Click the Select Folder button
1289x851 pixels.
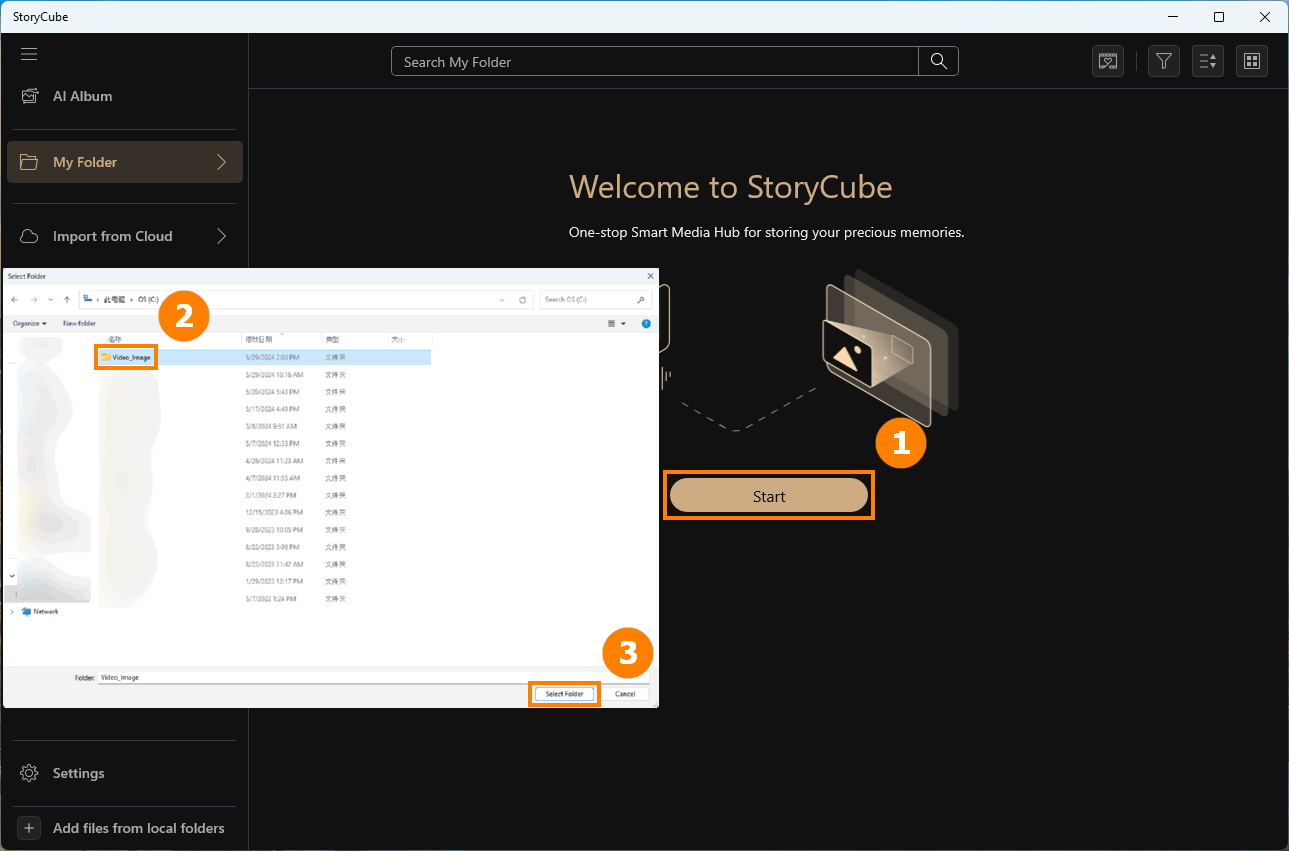point(564,694)
